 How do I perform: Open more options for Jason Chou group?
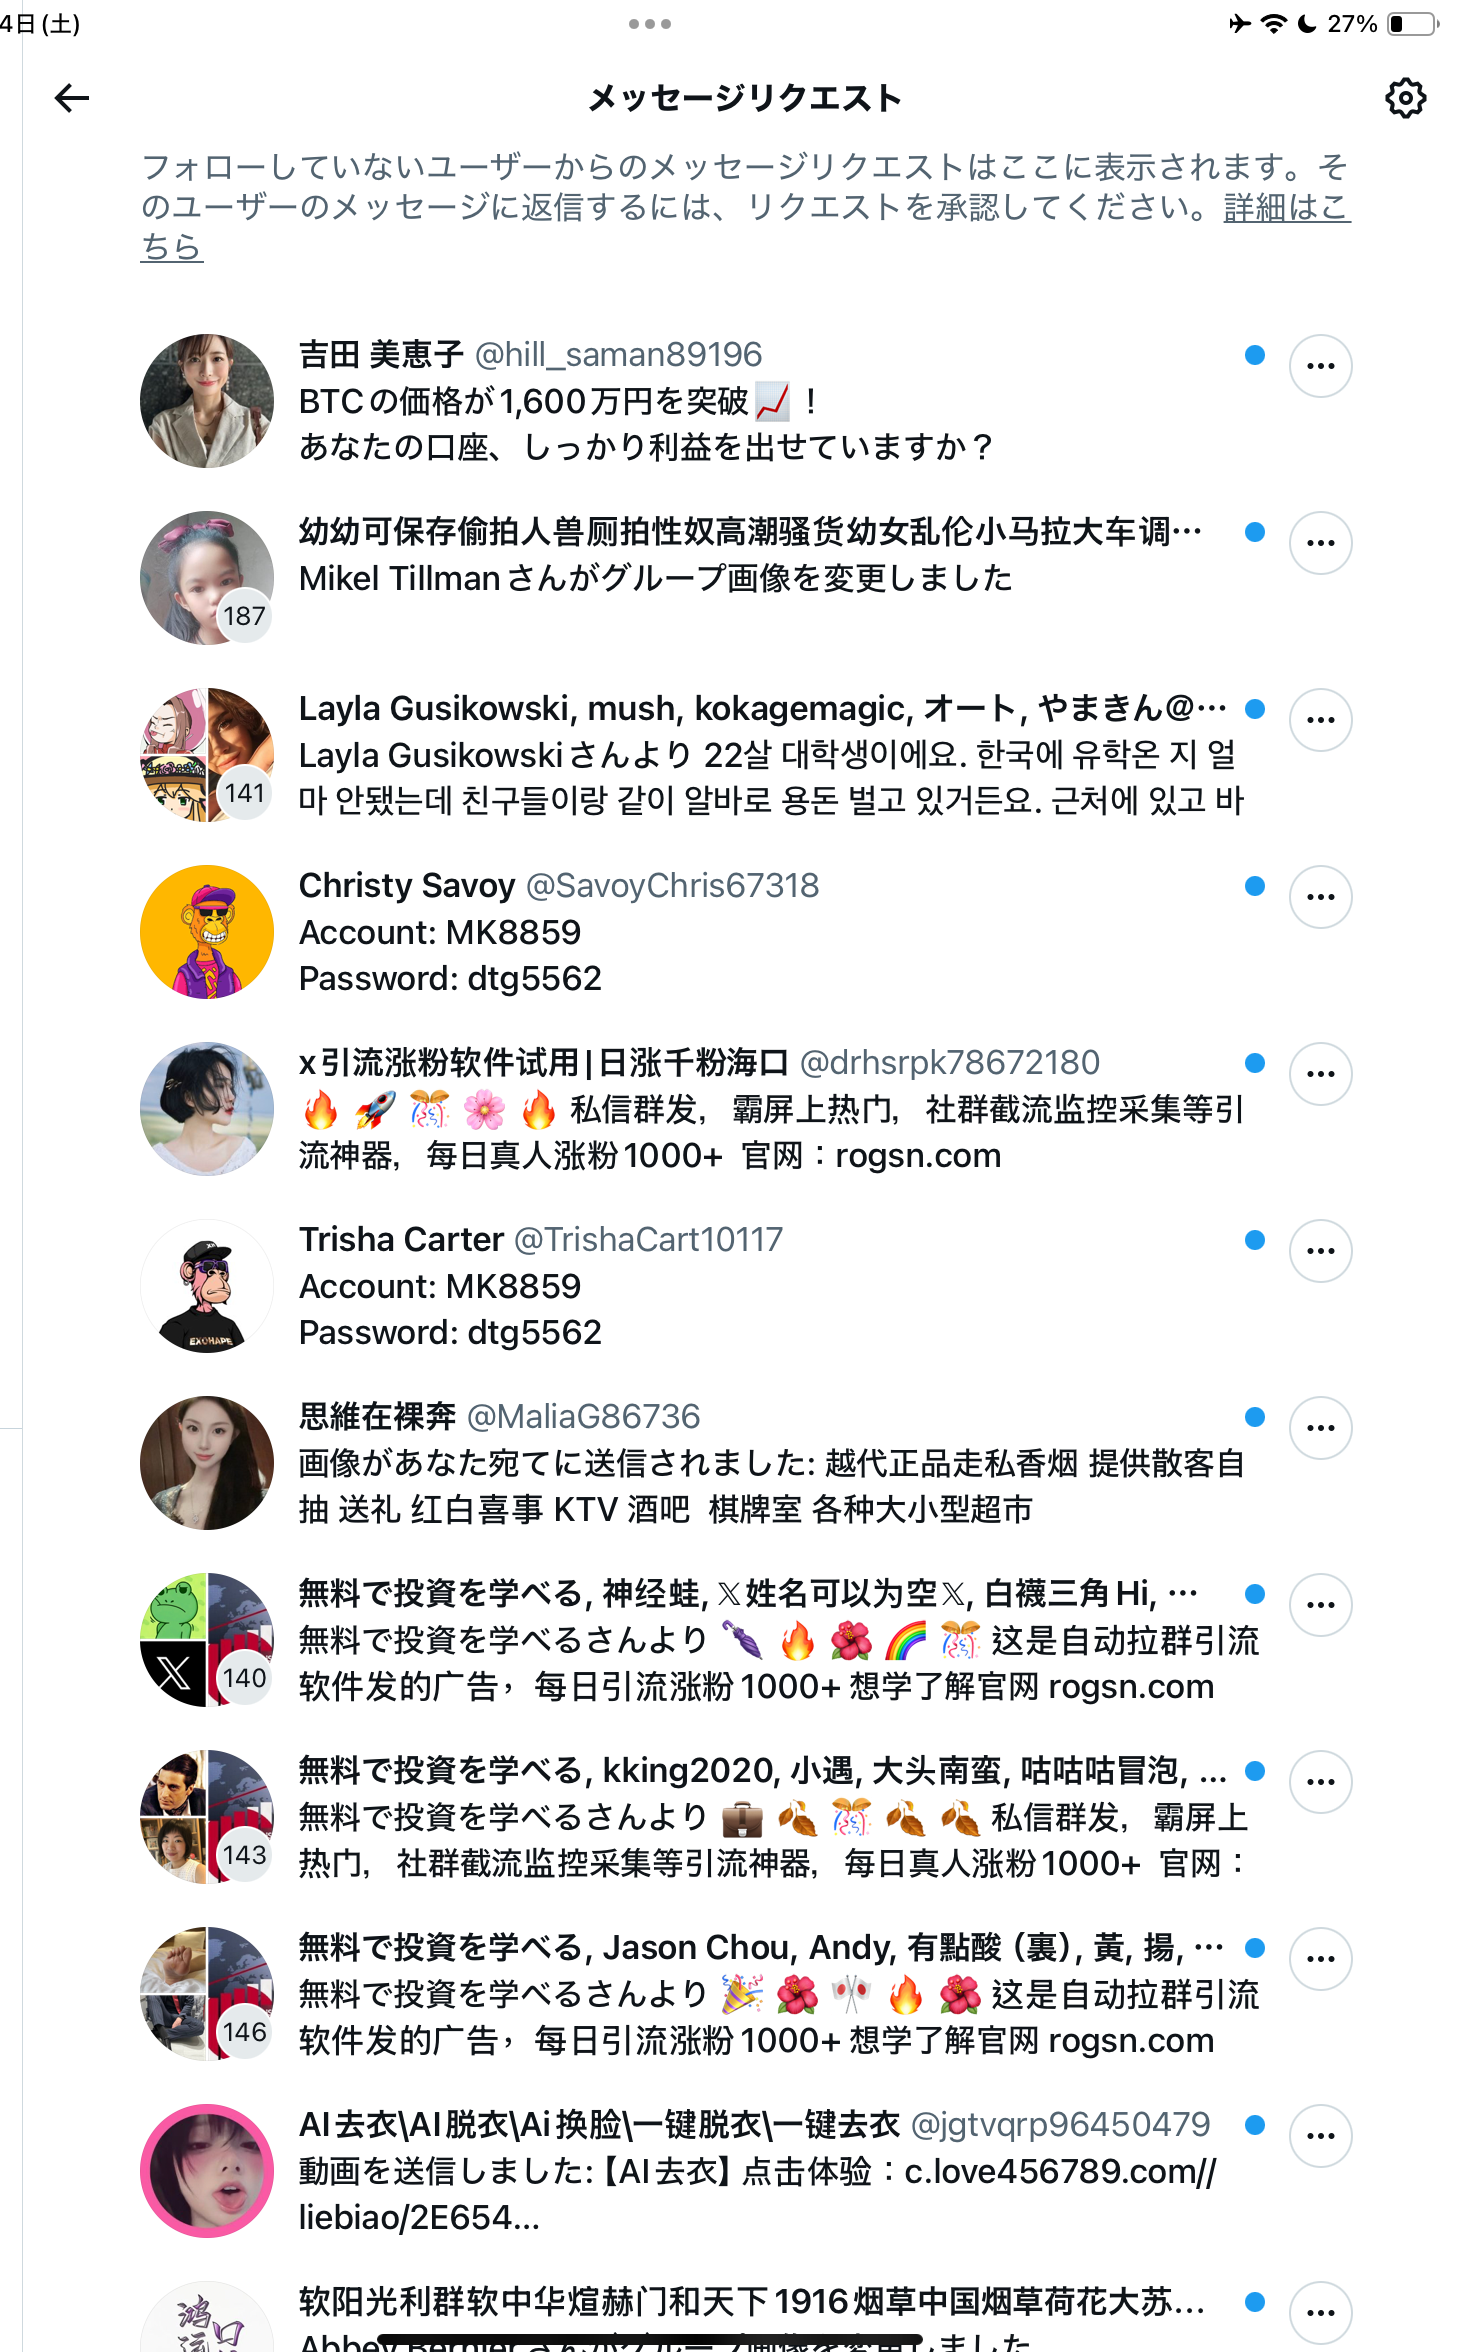pyautogui.click(x=1320, y=1959)
